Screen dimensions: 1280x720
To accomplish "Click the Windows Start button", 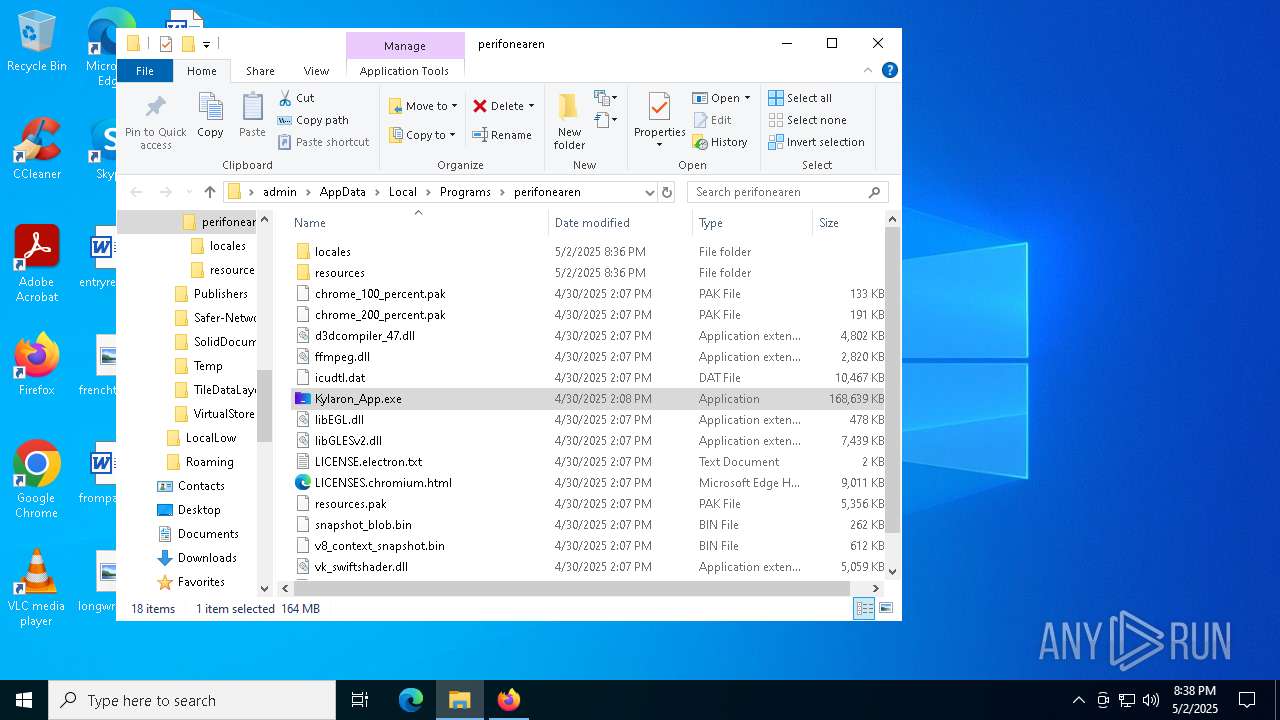I will (24, 700).
